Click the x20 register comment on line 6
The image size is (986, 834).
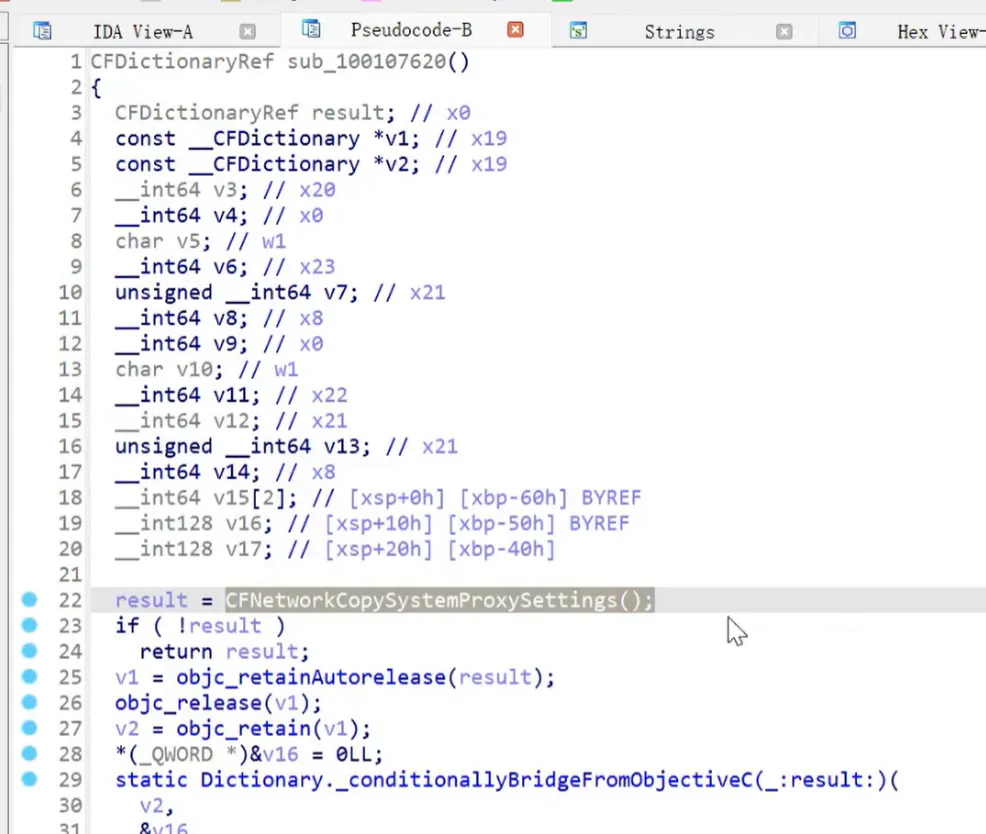click(x=318, y=190)
